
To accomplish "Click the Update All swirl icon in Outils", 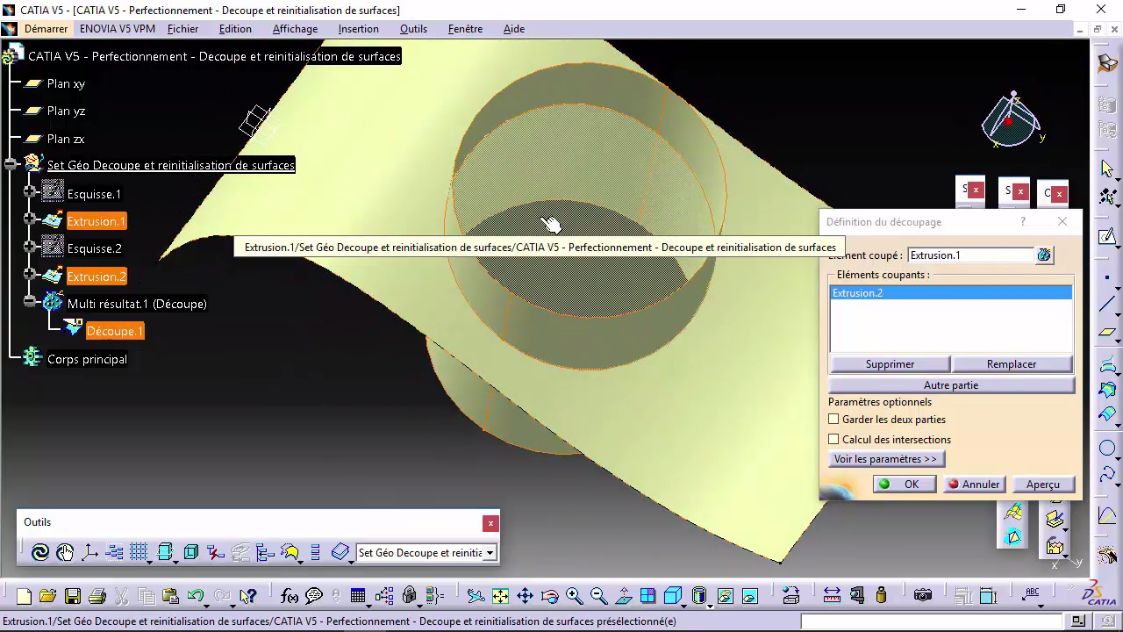I will pos(40,552).
